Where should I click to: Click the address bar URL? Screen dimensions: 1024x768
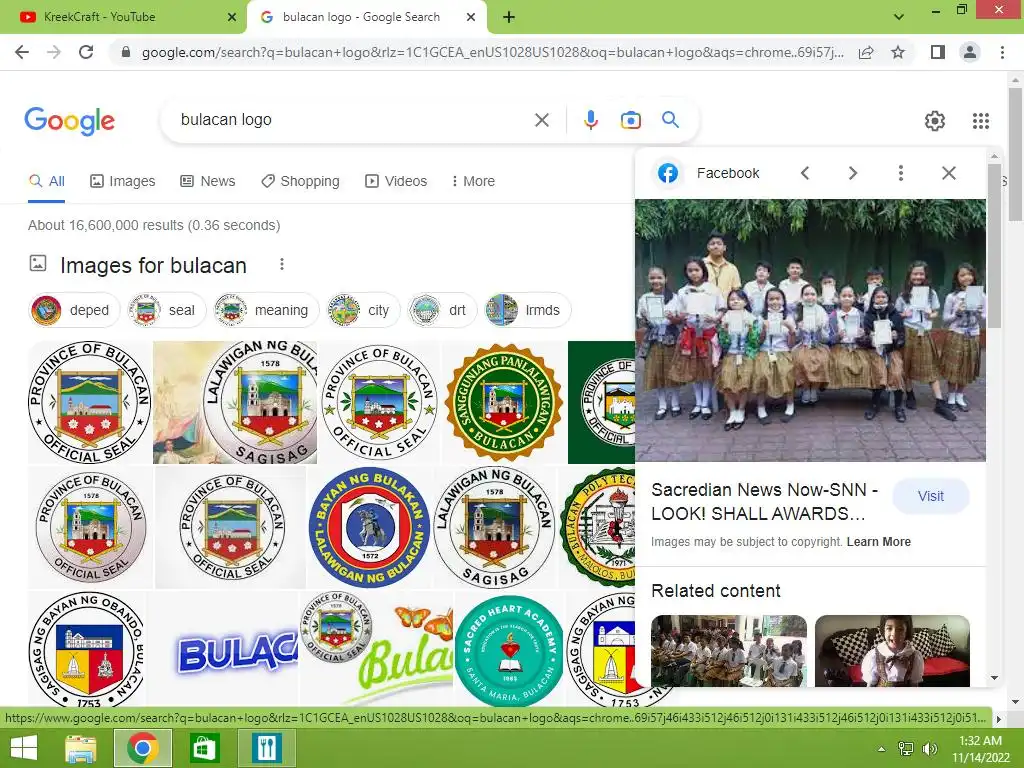(493, 52)
